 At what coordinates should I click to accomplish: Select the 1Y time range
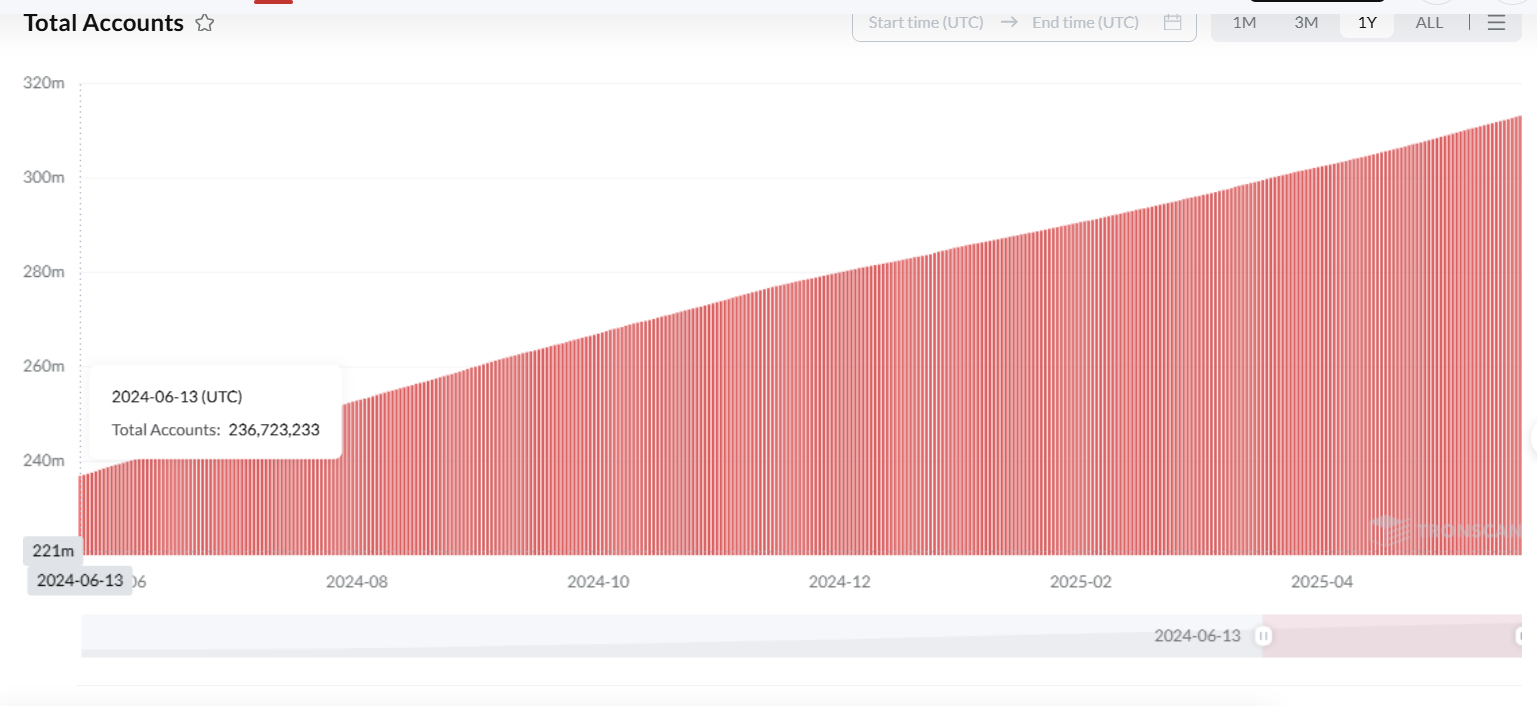(1367, 22)
